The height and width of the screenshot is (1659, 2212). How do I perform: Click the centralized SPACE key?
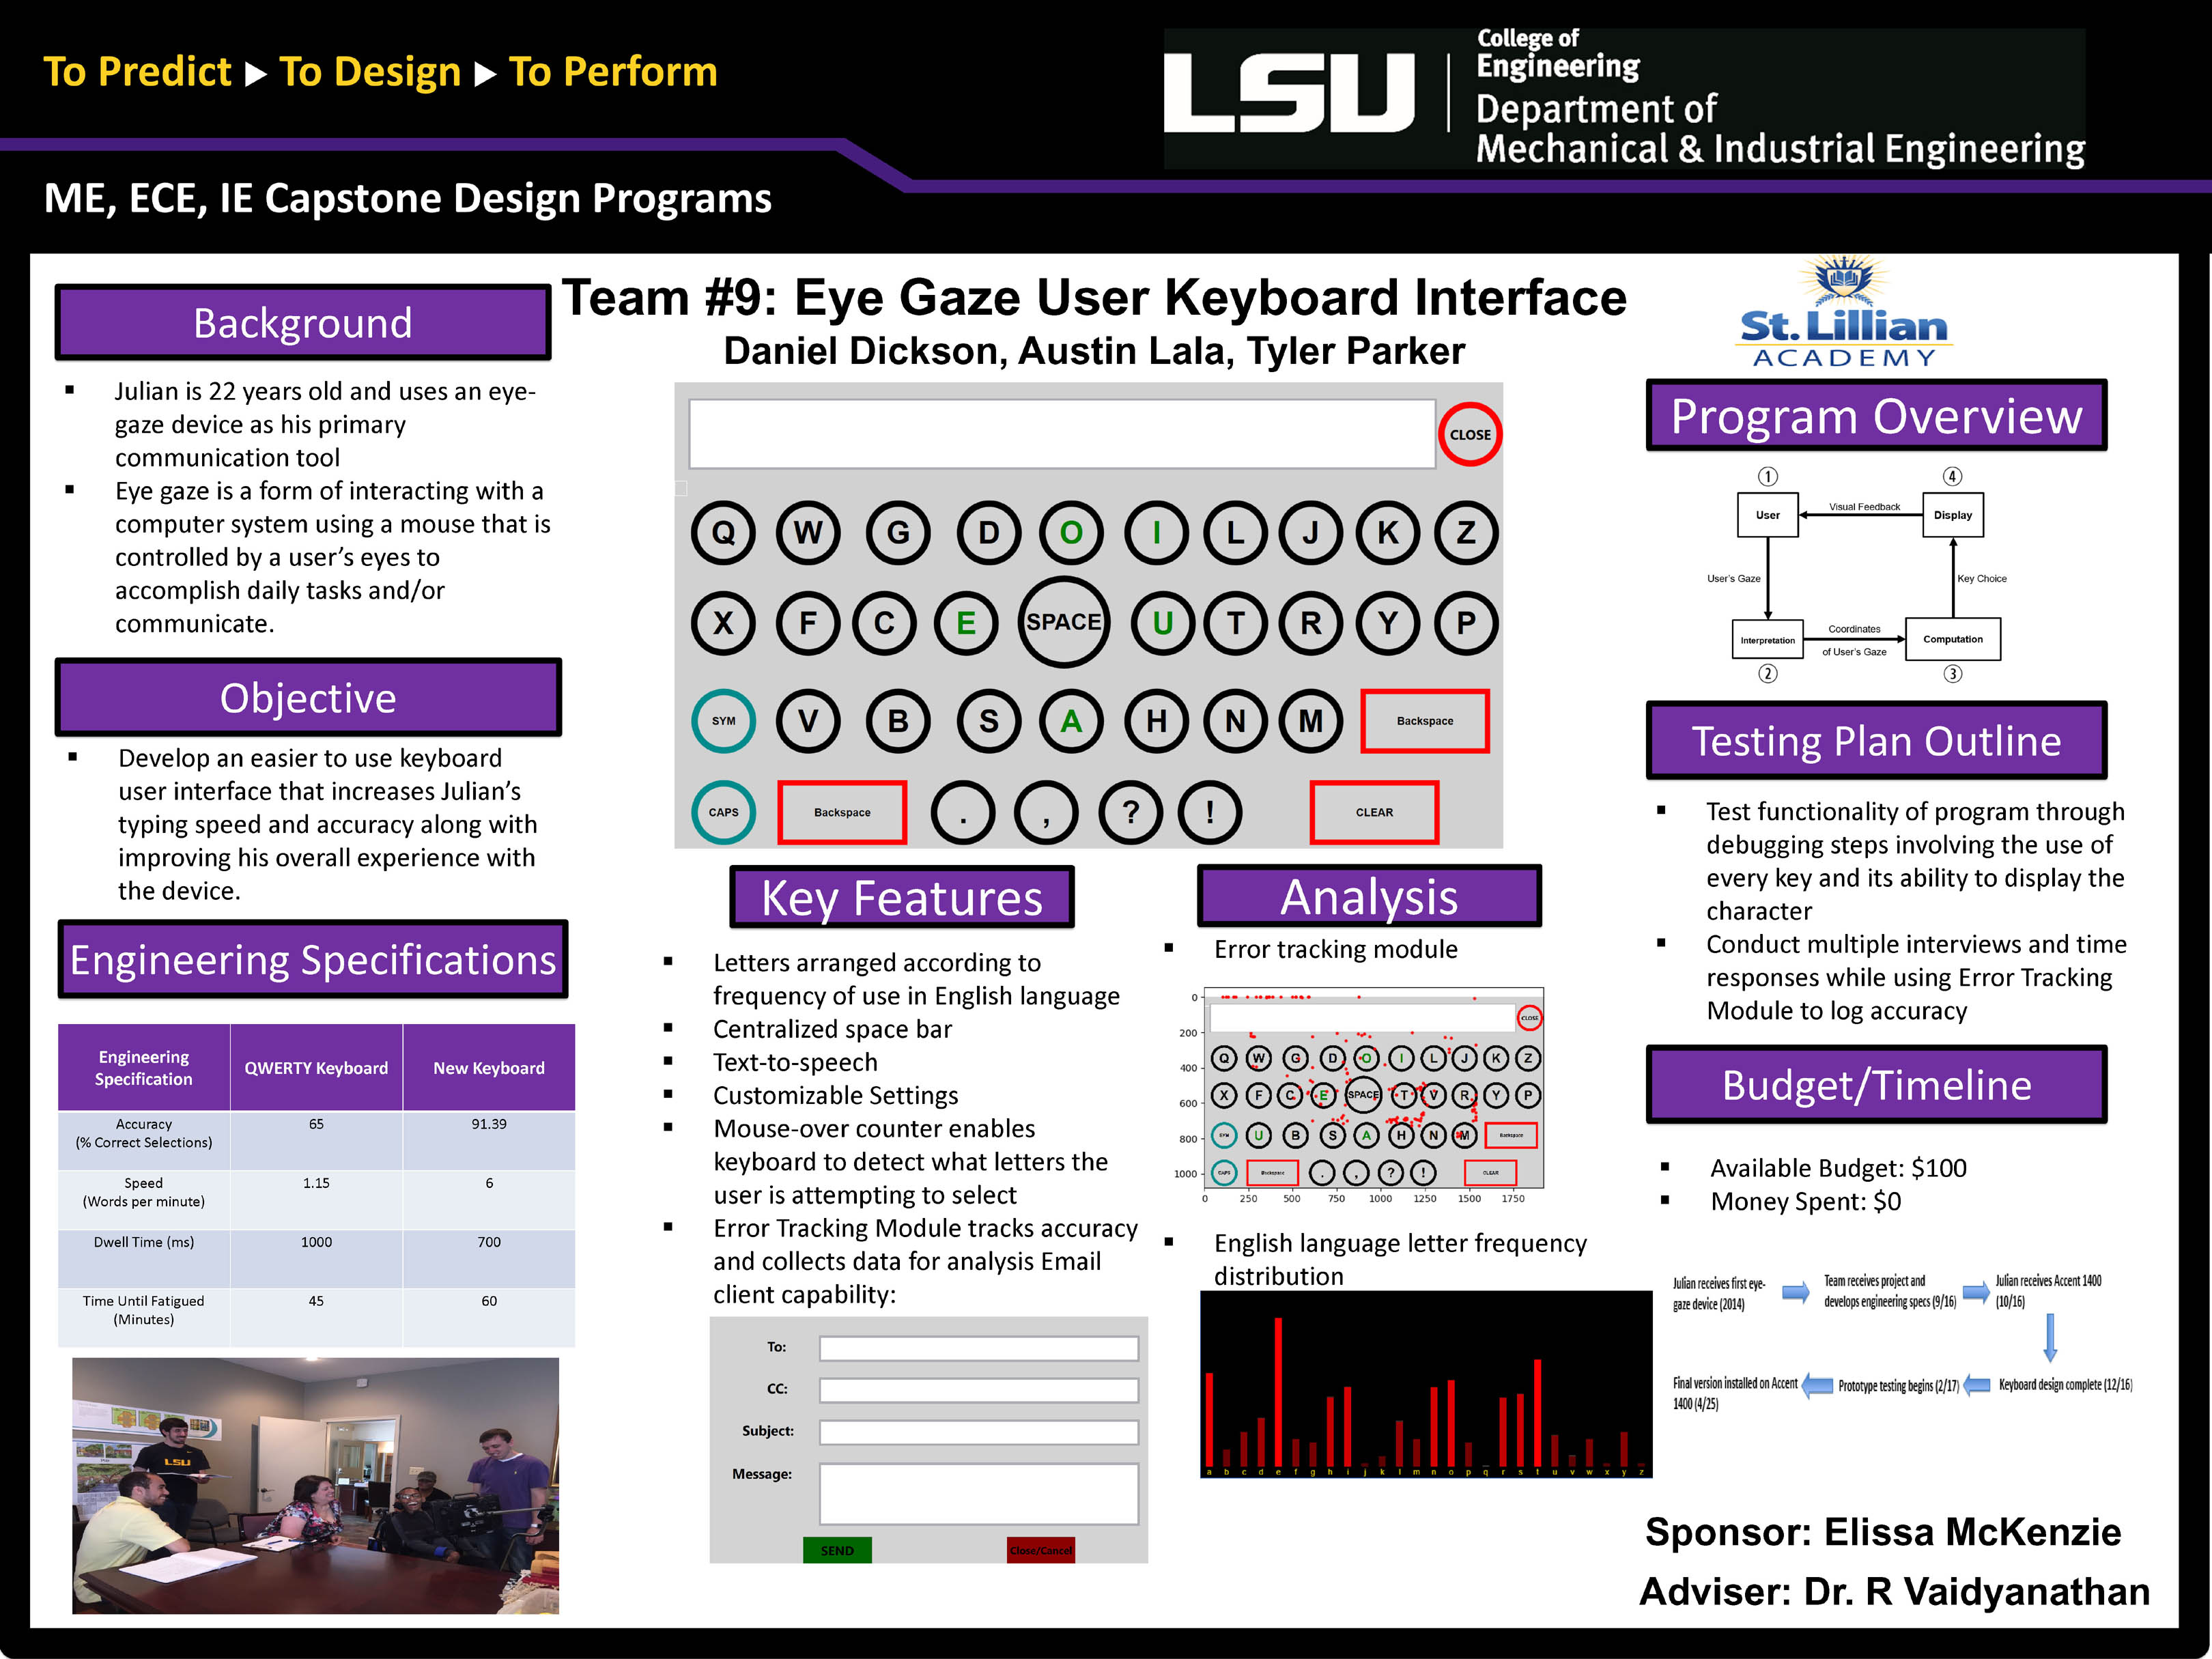[x=1064, y=622]
